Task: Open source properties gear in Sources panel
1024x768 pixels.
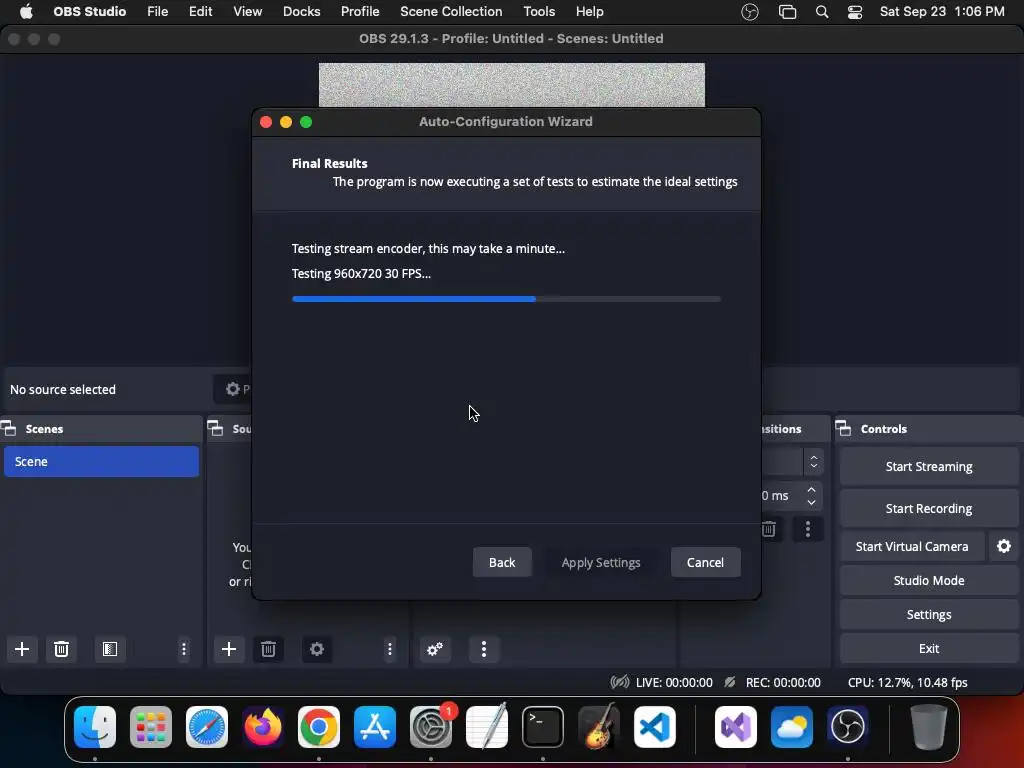Action: (x=317, y=648)
